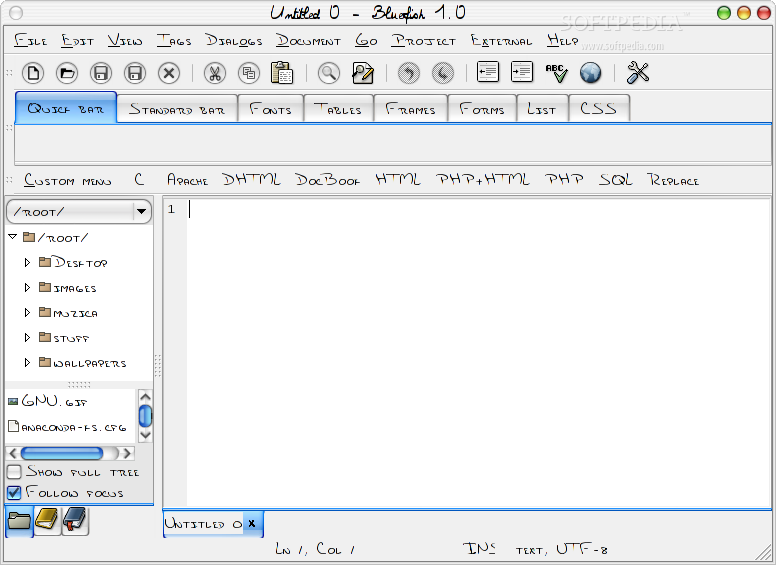Open the Tags menu

174,41
